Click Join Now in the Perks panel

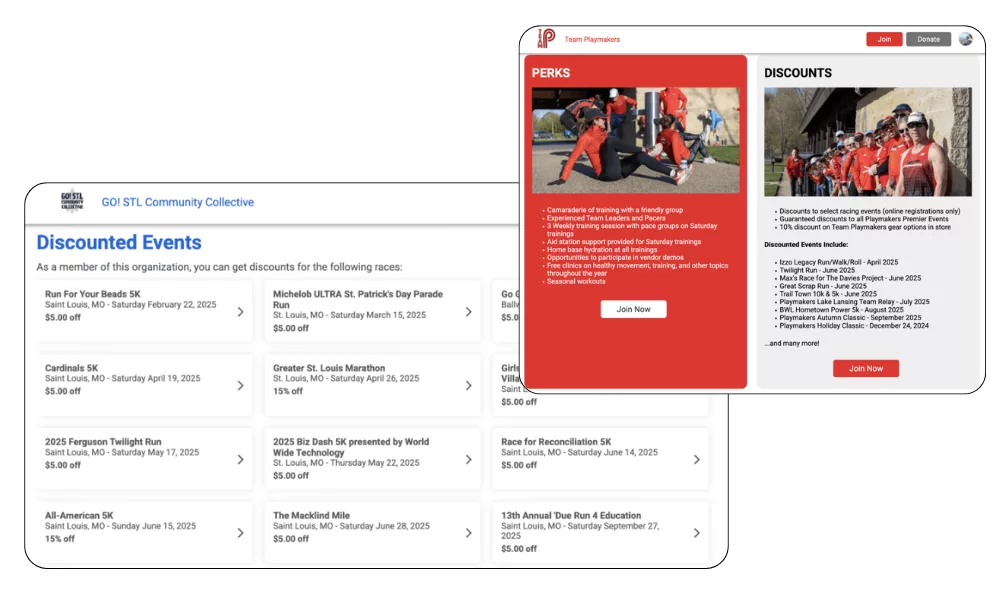point(633,309)
